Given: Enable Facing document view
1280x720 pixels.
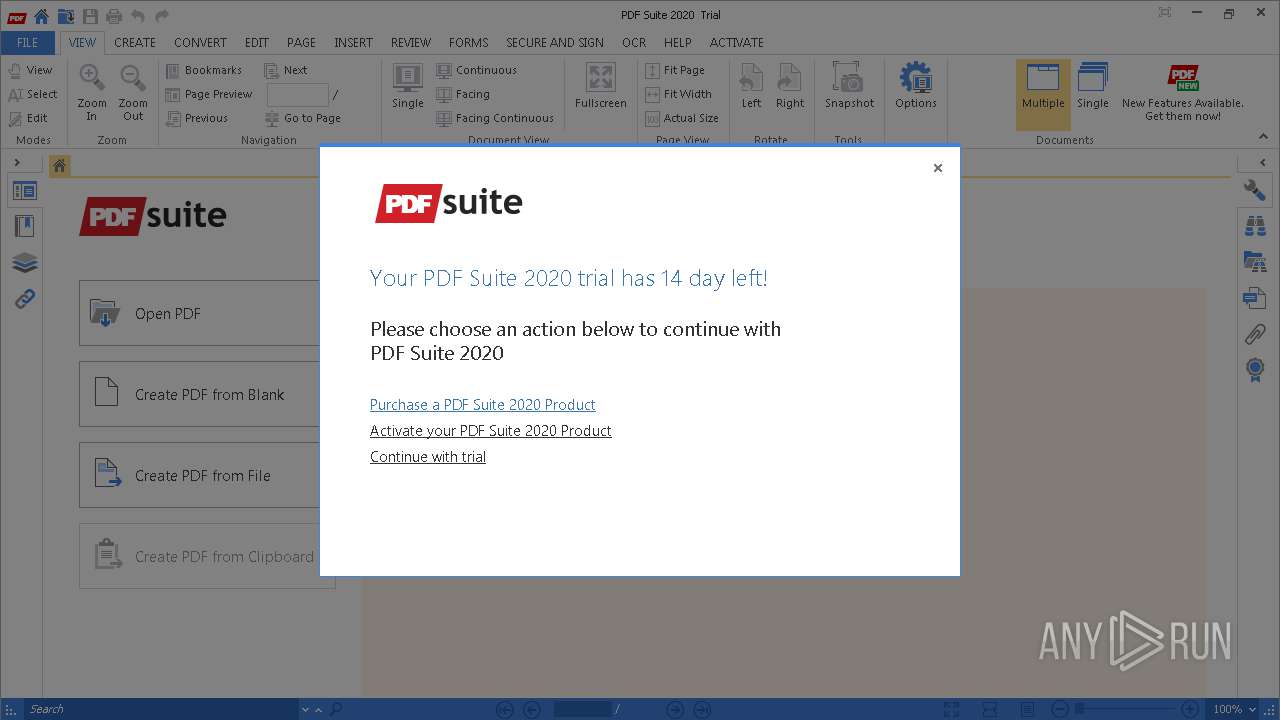Looking at the screenshot, I should [463, 94].
